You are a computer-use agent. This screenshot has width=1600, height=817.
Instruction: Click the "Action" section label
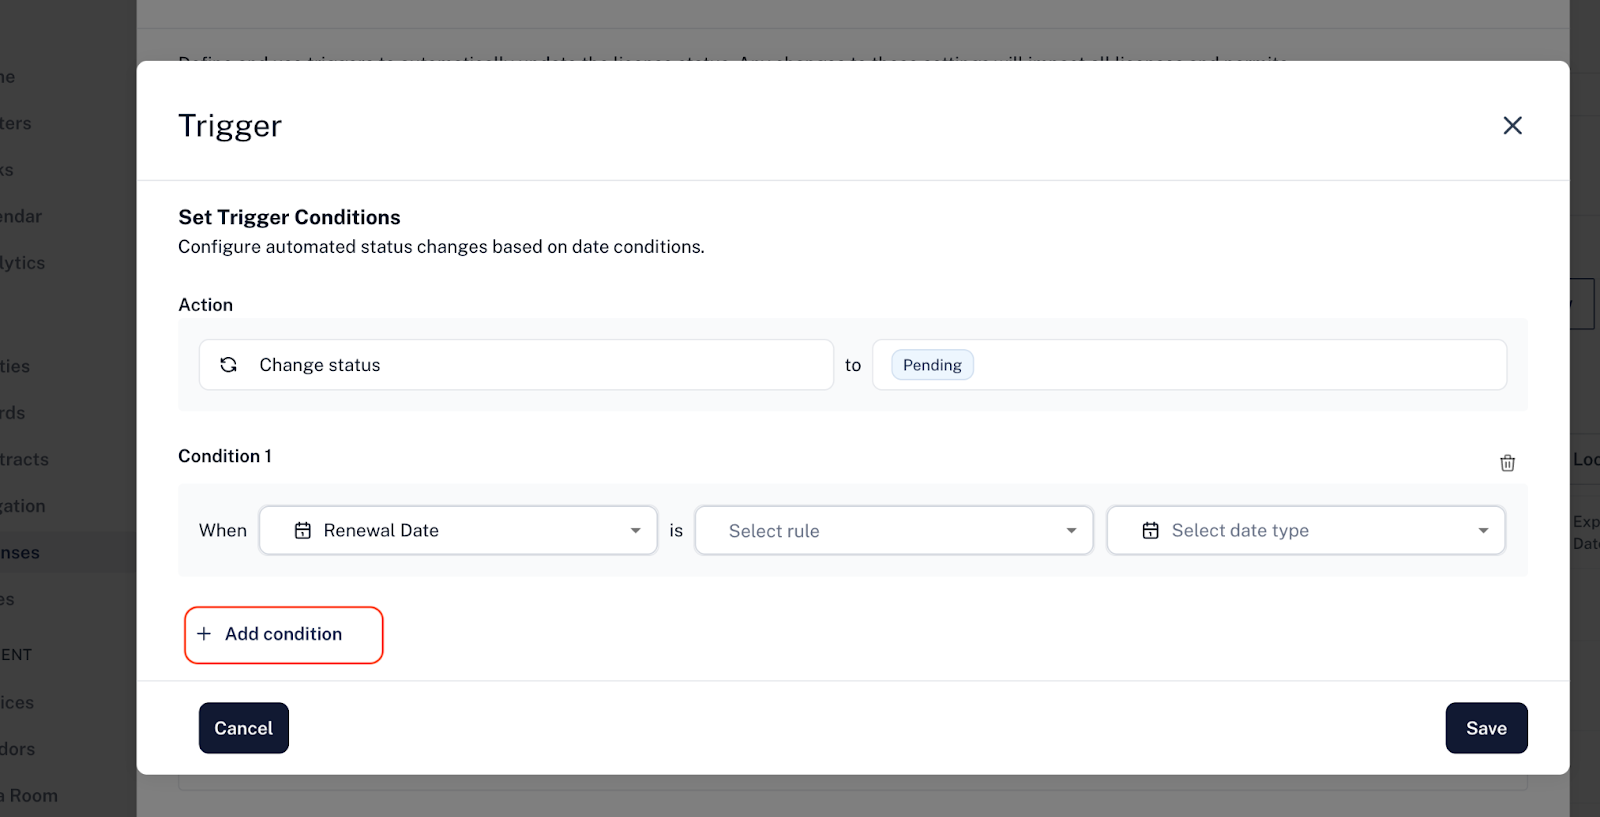click(x=205, y=305)
